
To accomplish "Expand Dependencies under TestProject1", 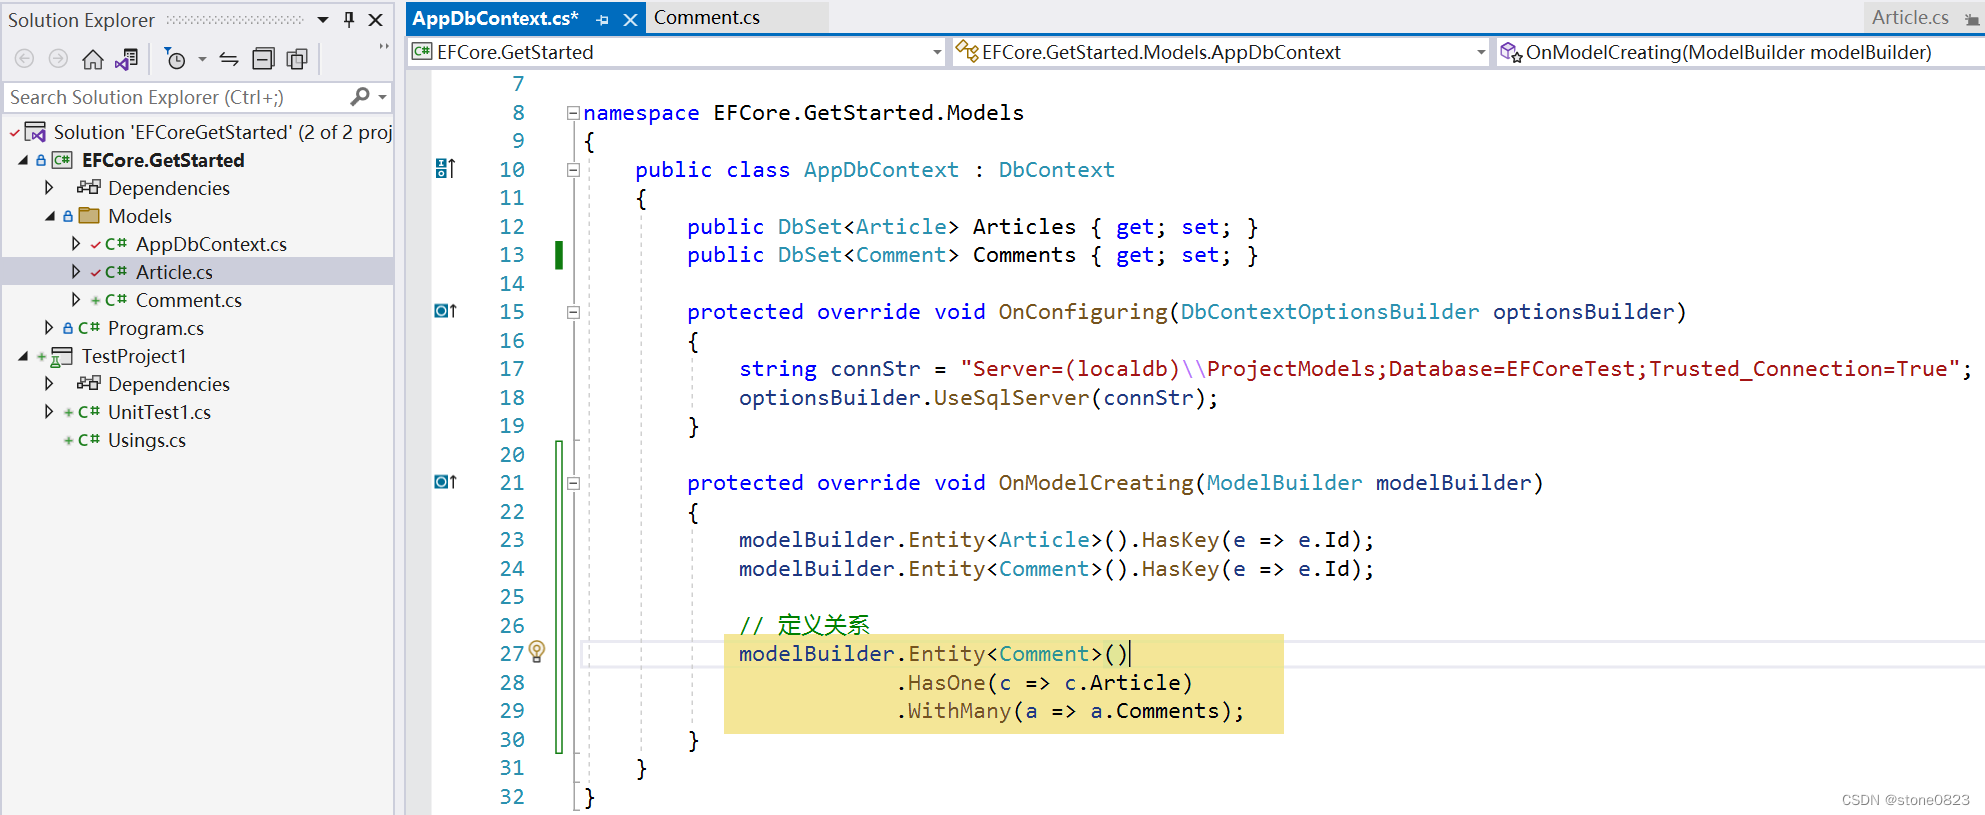I will click(49, 384).
